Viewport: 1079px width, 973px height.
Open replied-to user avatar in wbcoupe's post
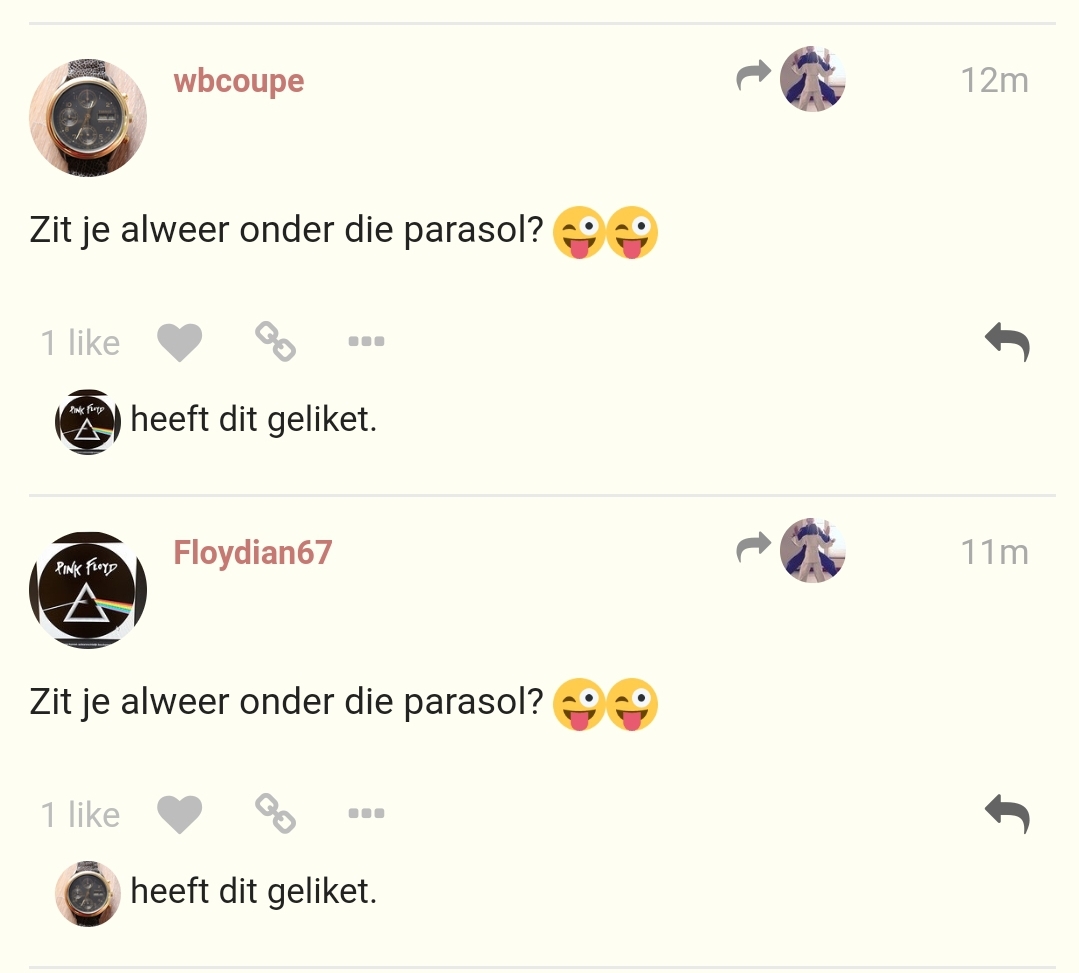[813, 78]
